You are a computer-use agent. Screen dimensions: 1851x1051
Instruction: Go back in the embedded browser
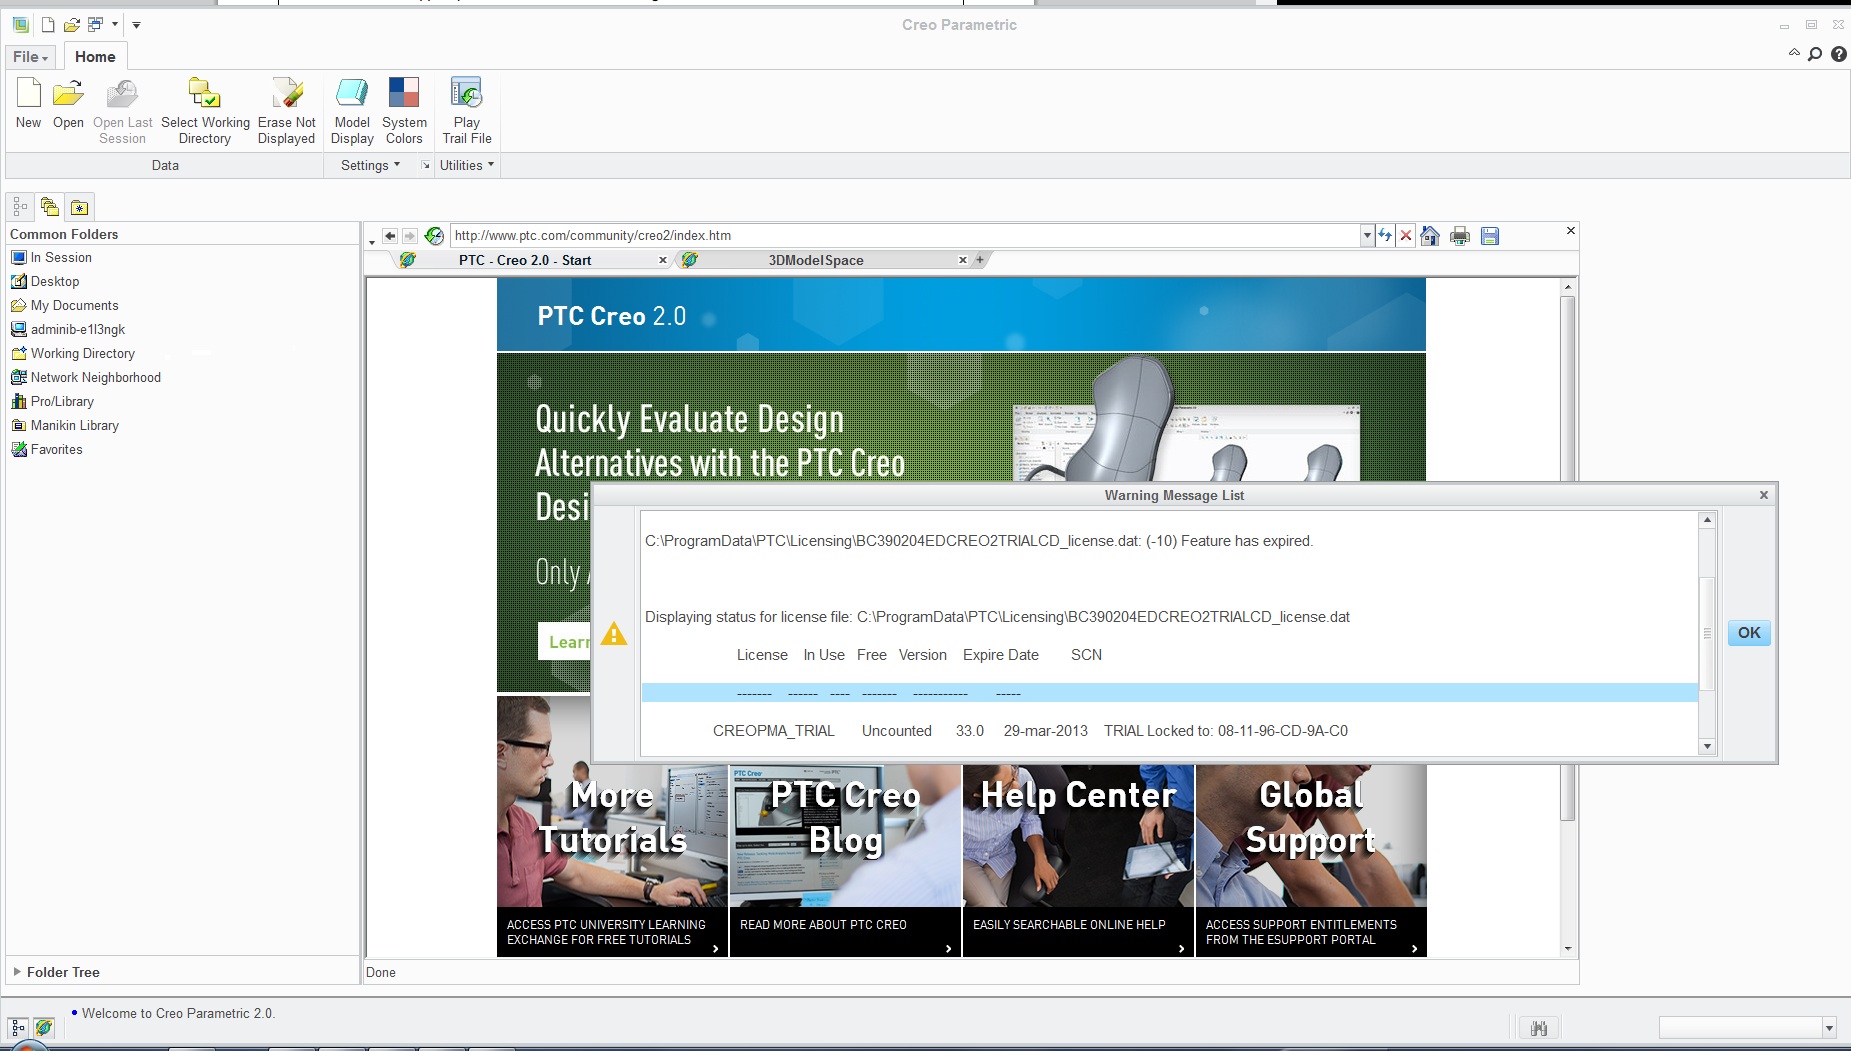390,236
